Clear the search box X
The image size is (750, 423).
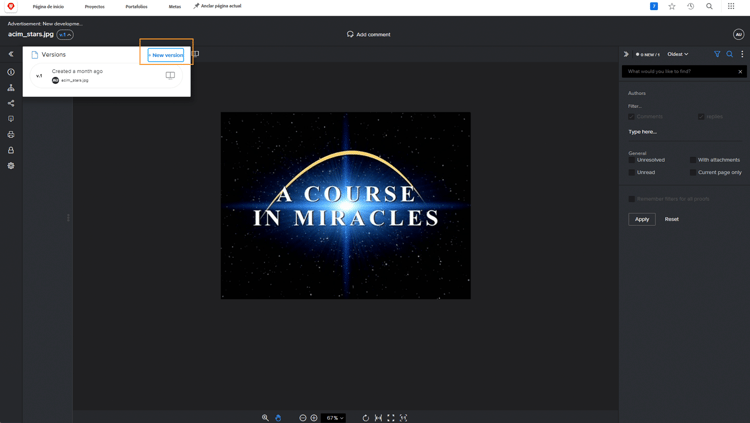740,72
